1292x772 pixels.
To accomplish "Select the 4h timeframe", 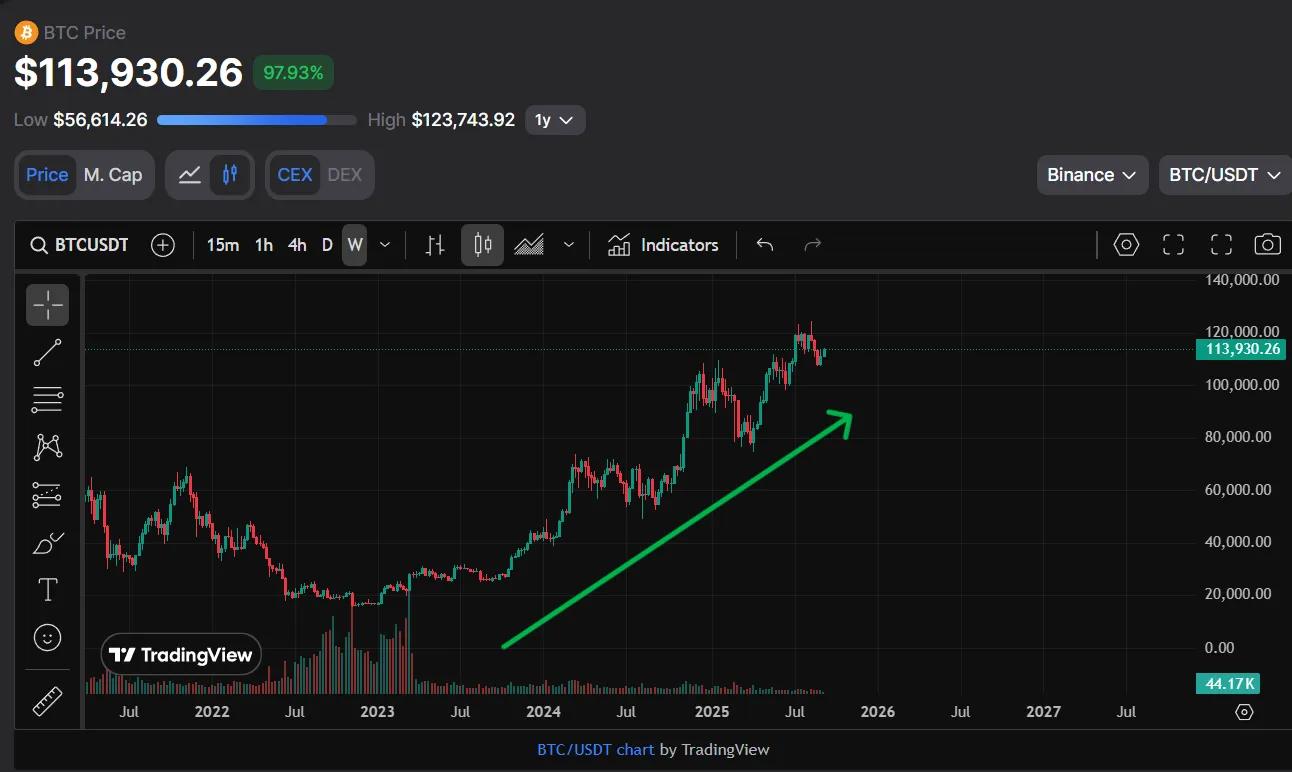I will [297, 245].
